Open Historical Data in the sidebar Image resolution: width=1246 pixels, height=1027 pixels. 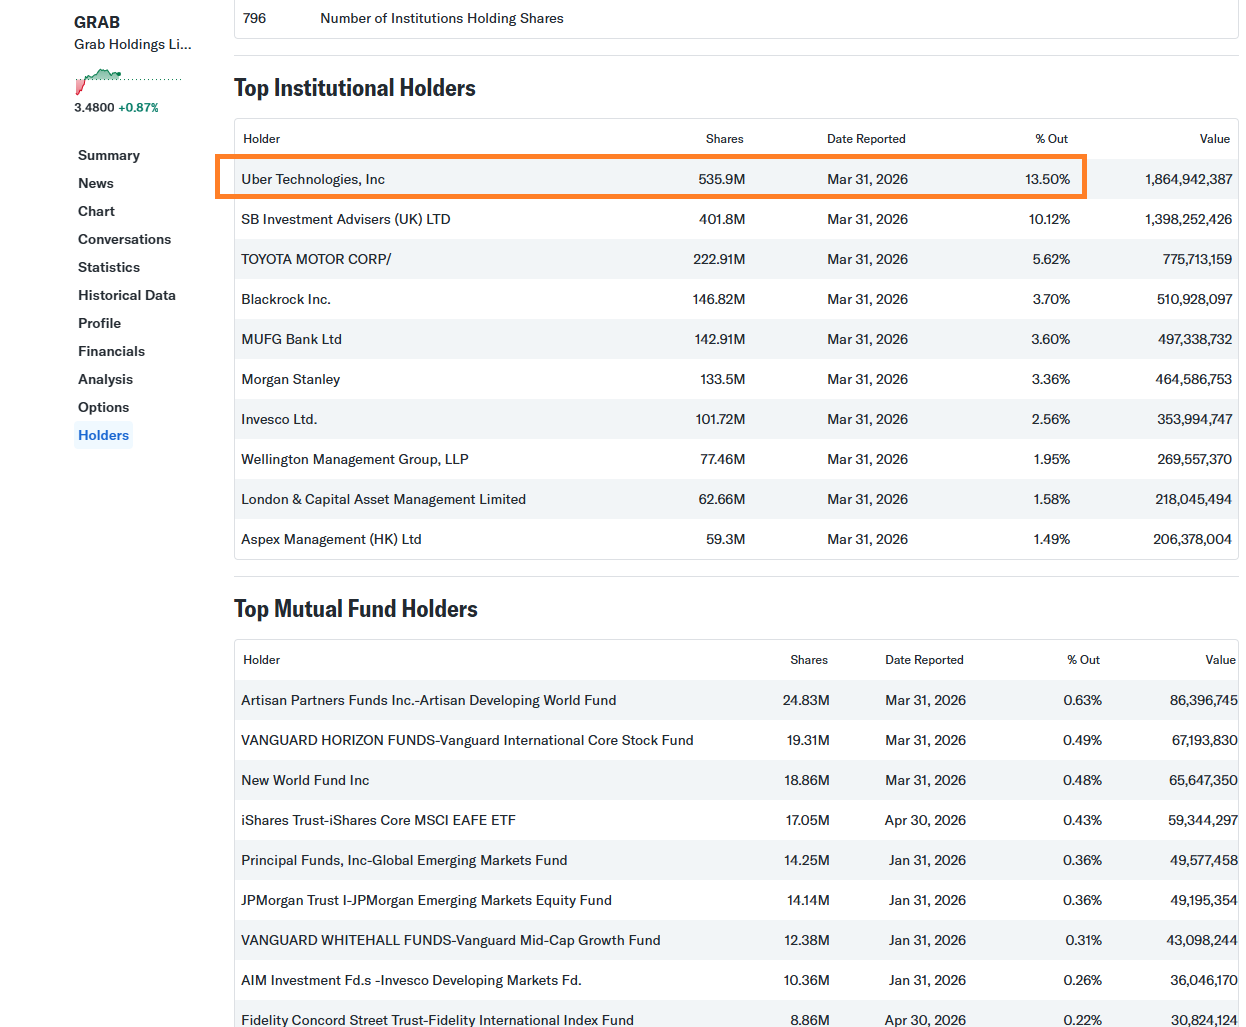(127, 295)
